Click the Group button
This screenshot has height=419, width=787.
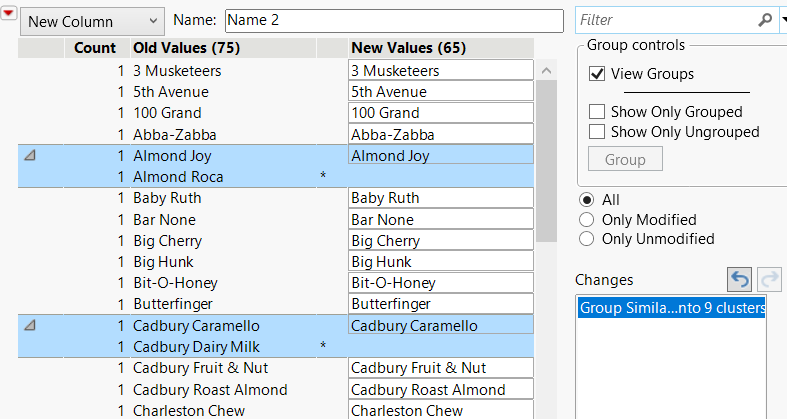coord(625,159)
